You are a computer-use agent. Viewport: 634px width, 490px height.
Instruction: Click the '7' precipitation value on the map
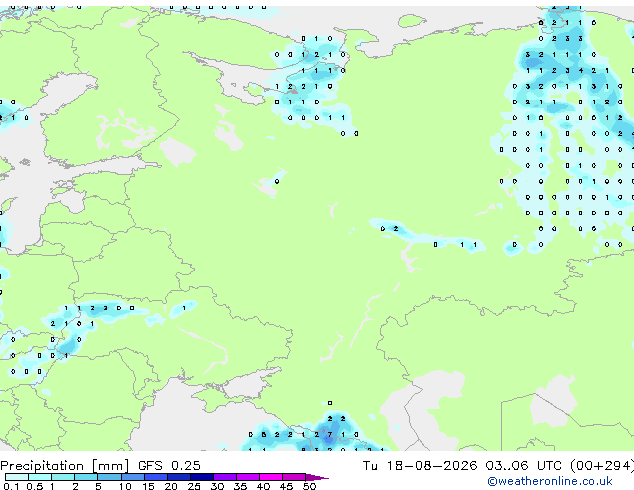[330, 435]
